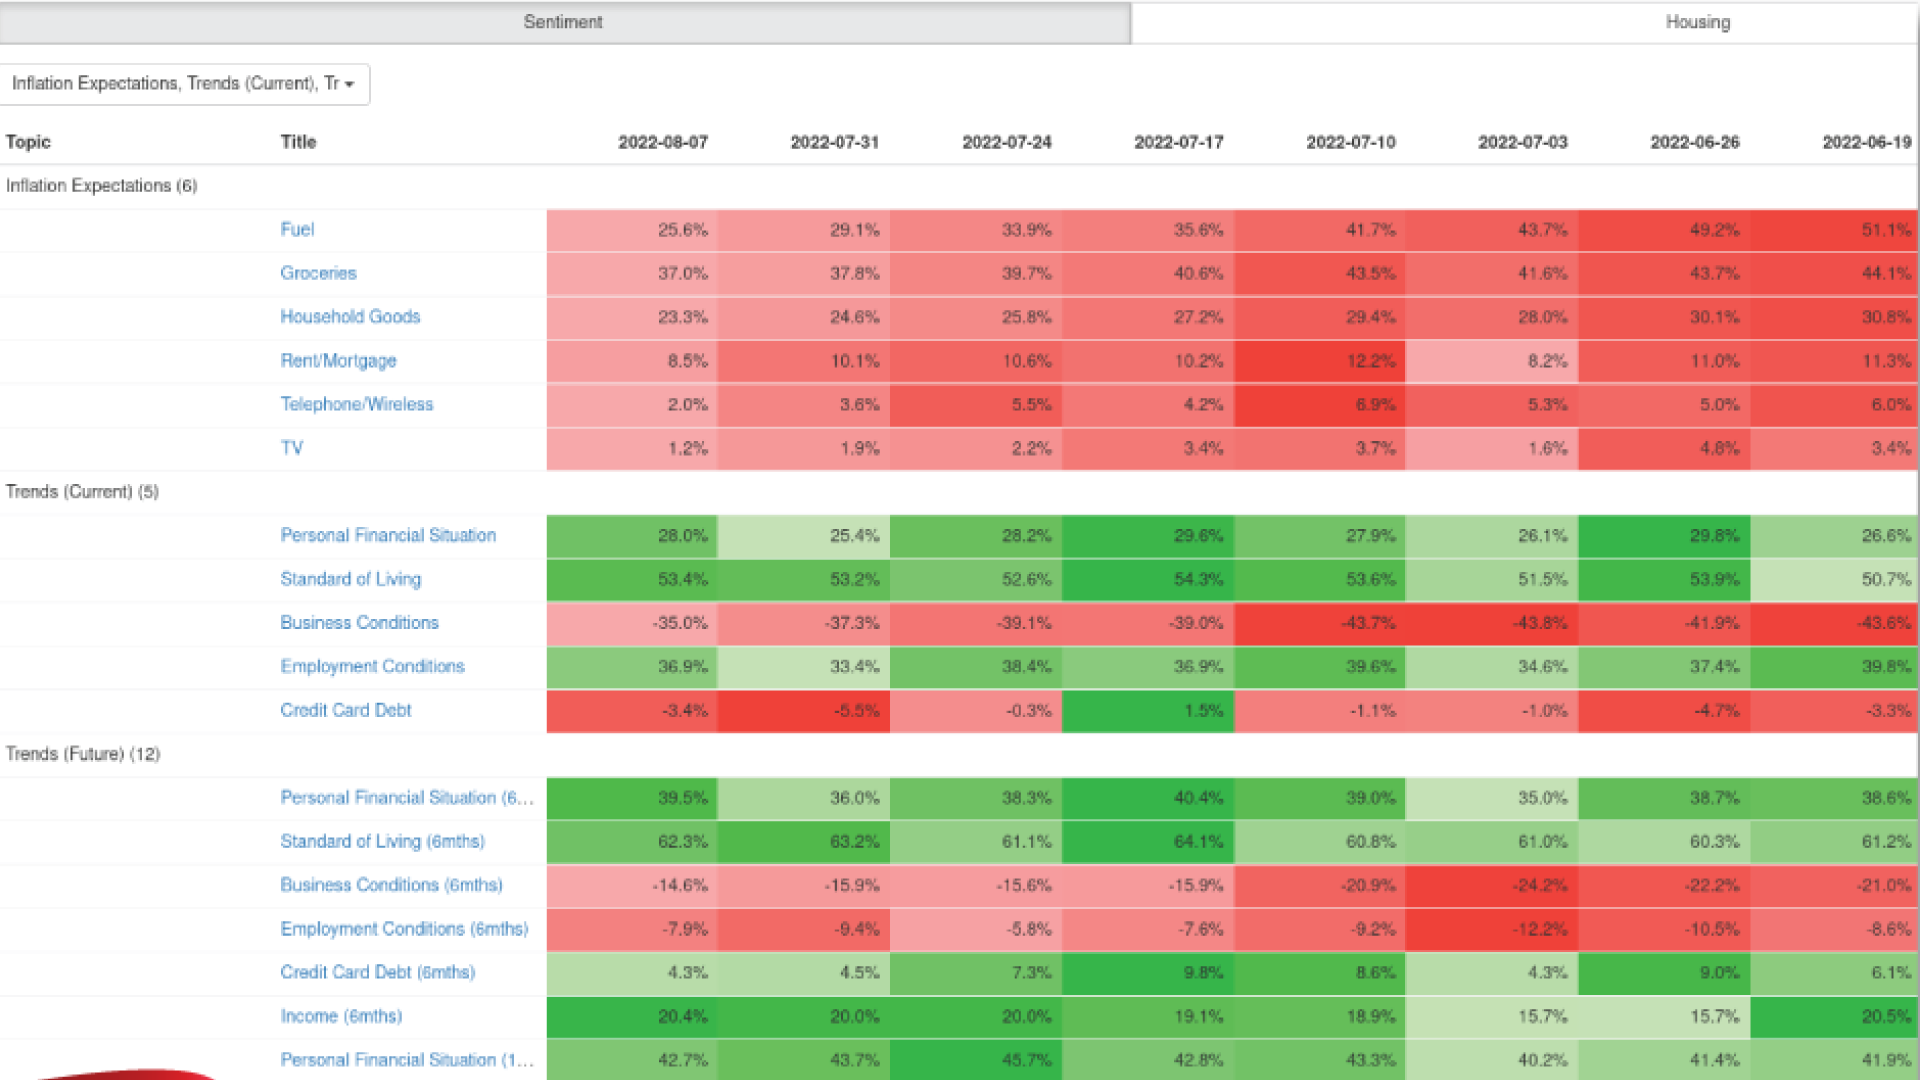
Task: View the Telephone/Wireless topic
Action: (x=357, y=404)
